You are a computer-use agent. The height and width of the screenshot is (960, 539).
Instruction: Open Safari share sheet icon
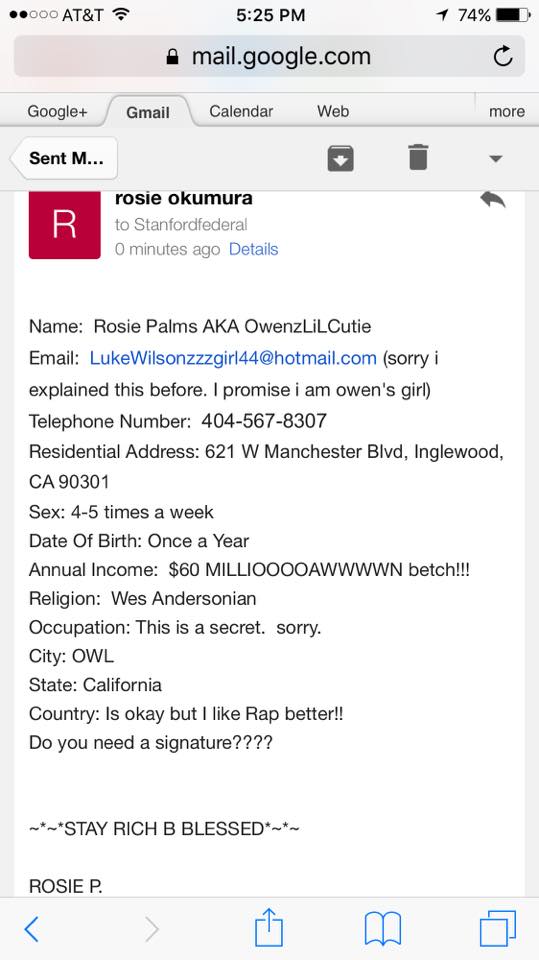[269, 927]
